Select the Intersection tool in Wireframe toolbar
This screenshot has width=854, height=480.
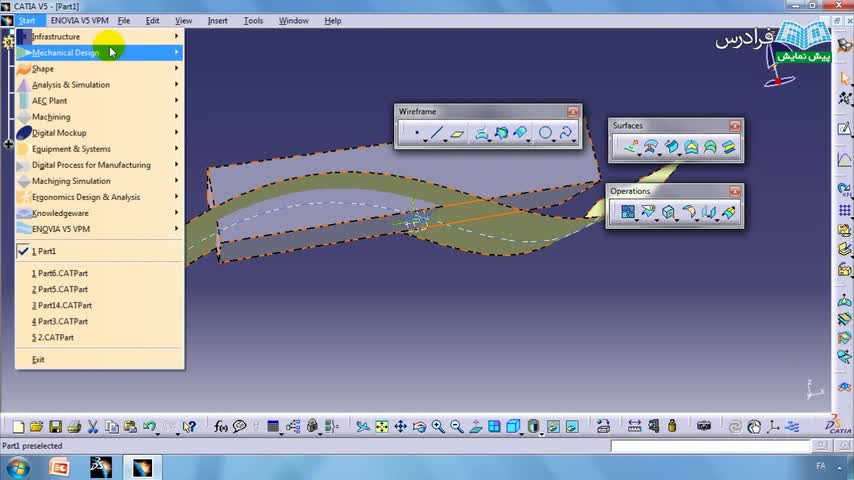point(502,132)
